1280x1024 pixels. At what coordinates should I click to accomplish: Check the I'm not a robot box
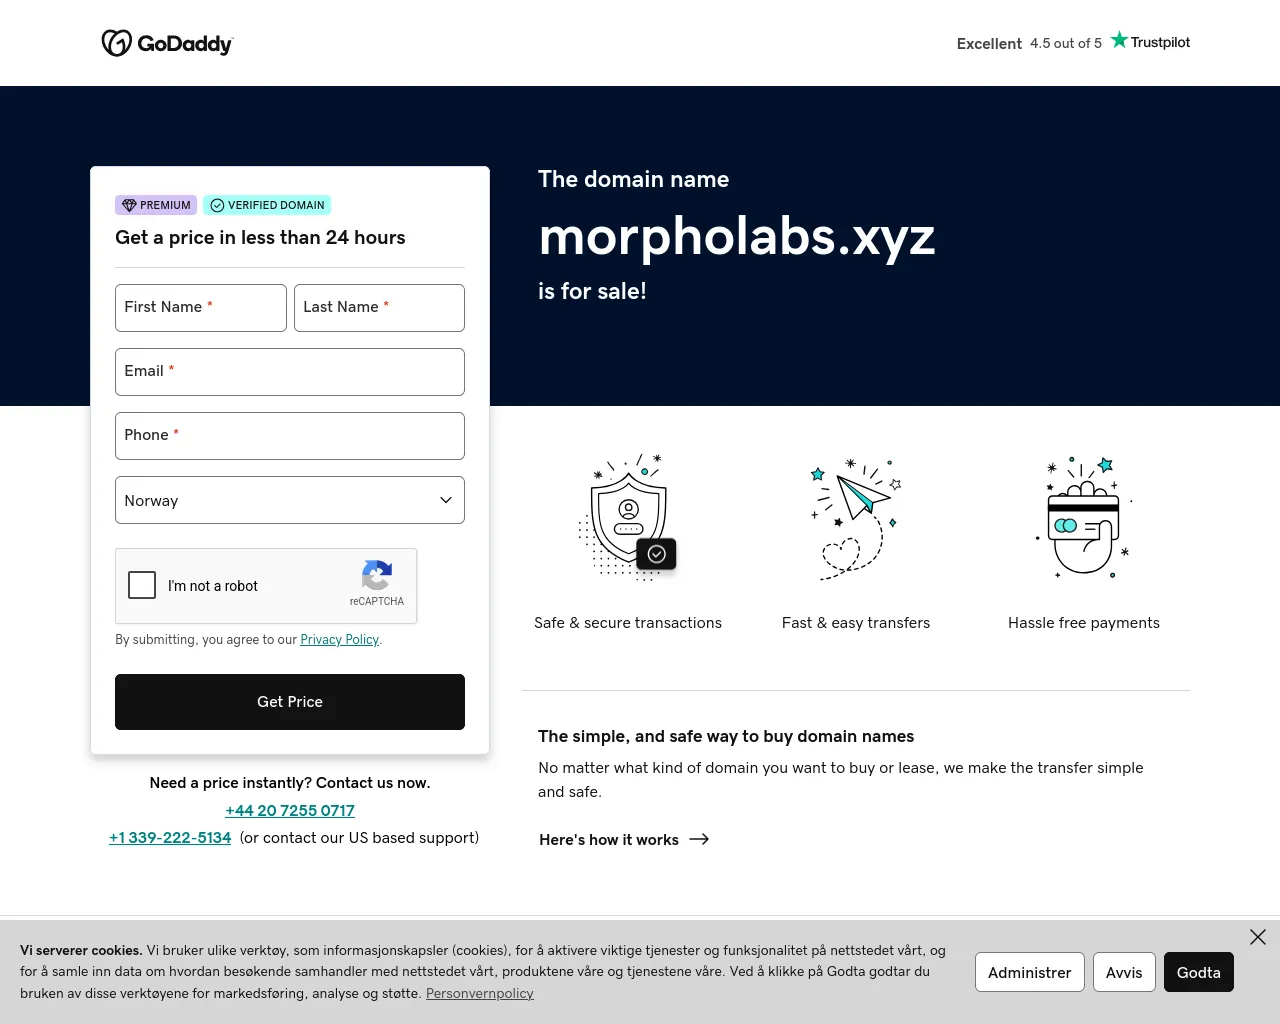tap(142, 585)
